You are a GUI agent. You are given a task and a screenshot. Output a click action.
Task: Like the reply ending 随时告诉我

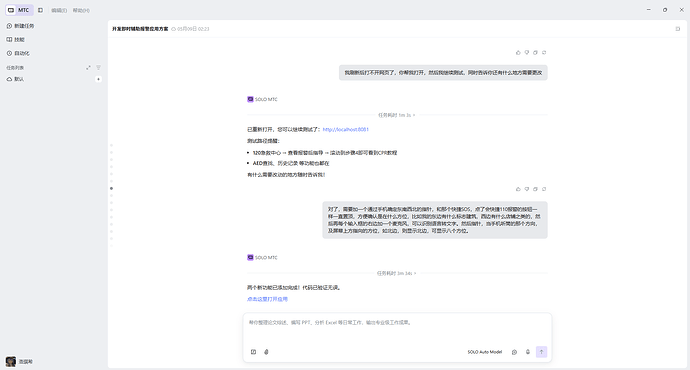coord(518,189)
